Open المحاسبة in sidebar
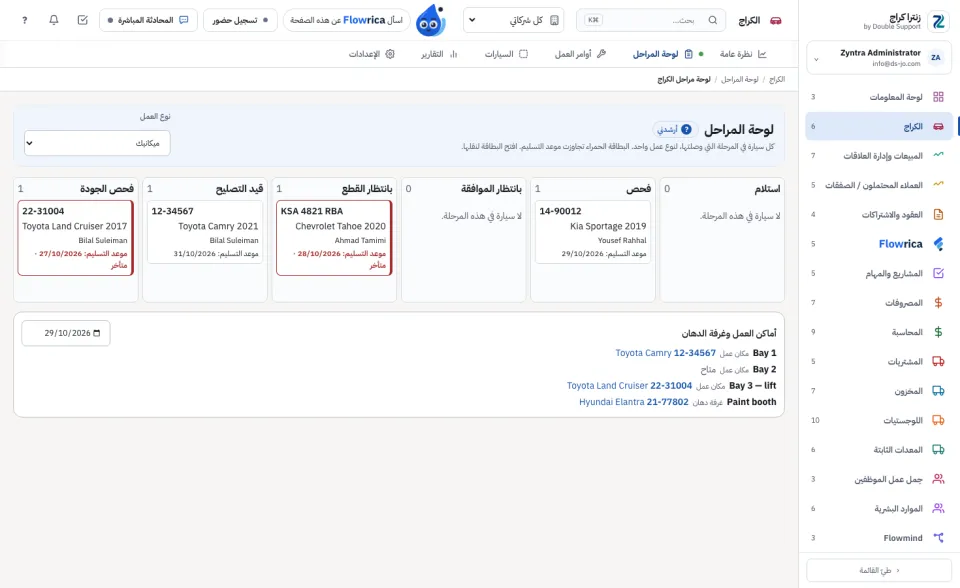The height and width of the screenshot is (588, 960). [x=879, y=332]
